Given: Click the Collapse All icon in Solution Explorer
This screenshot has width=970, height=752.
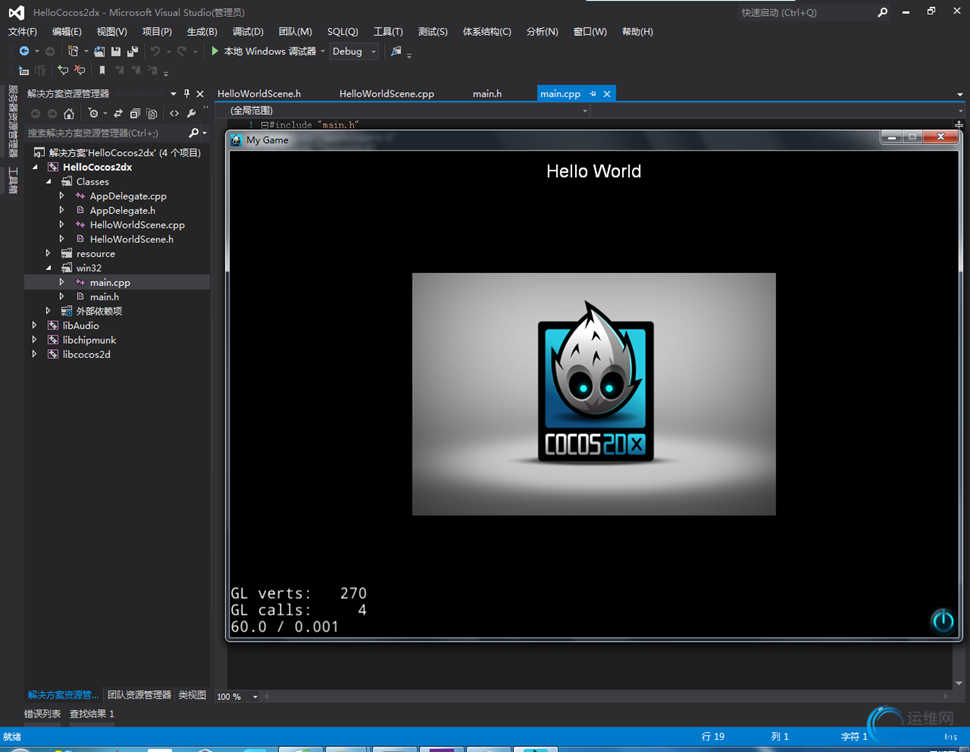Looking at the screenshot, I should pos(135,114).
